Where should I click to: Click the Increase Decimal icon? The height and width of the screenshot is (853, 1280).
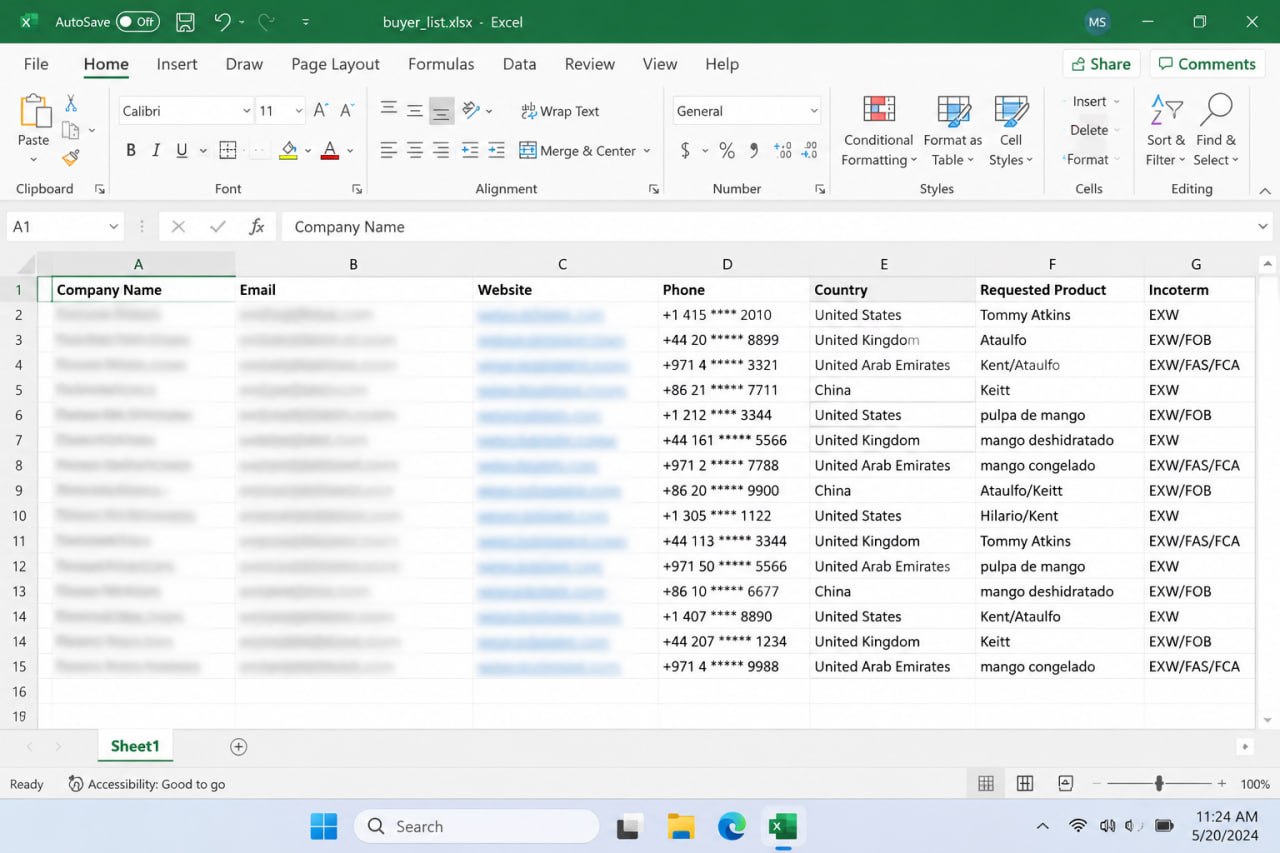tap(783, 151)
